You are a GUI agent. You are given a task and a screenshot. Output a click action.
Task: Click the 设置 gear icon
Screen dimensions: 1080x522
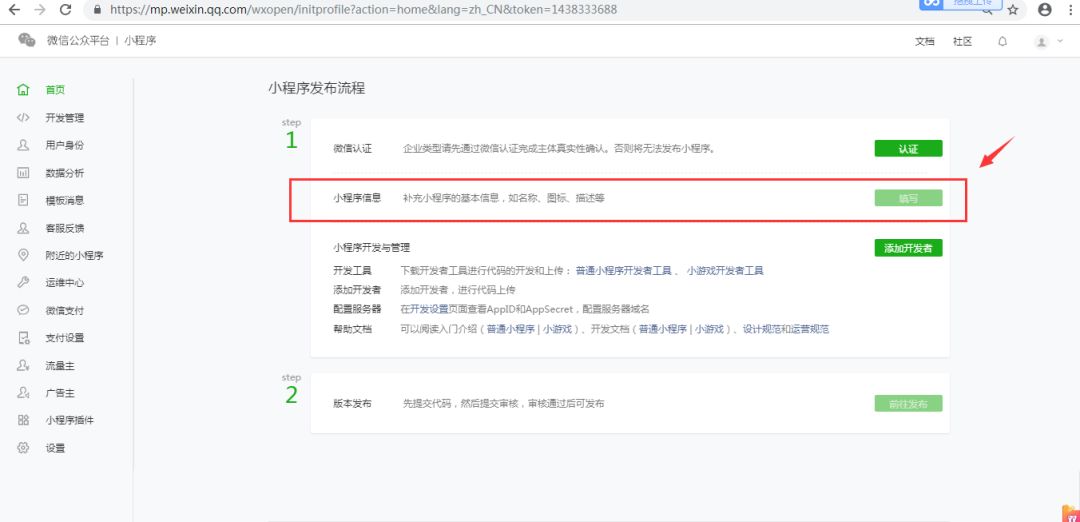click(23, 448)
